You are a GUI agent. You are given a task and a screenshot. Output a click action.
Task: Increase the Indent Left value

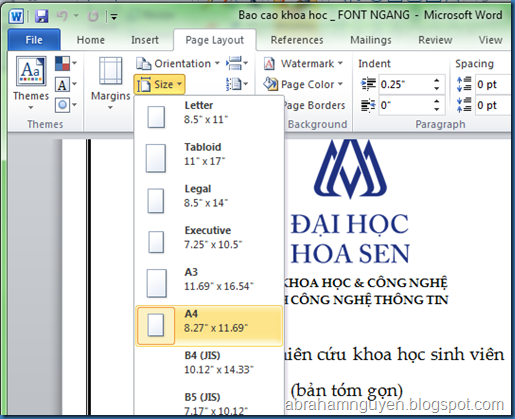(x=437, y=81)
